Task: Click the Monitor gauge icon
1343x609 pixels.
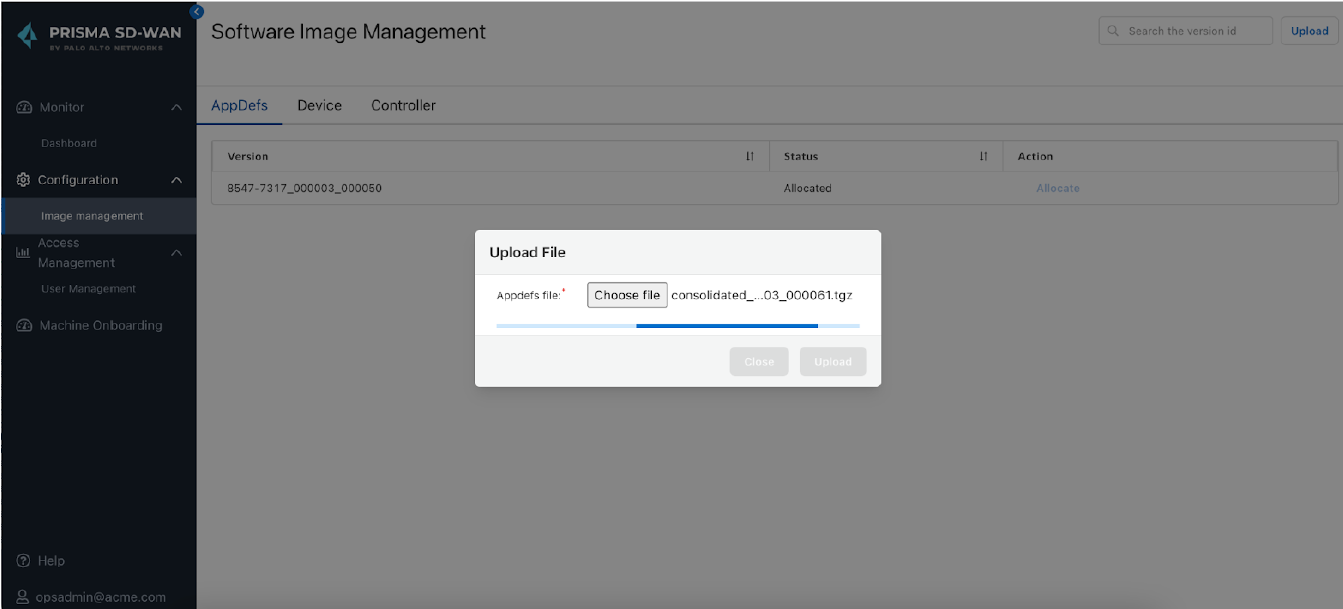Action: pos(24,107)
